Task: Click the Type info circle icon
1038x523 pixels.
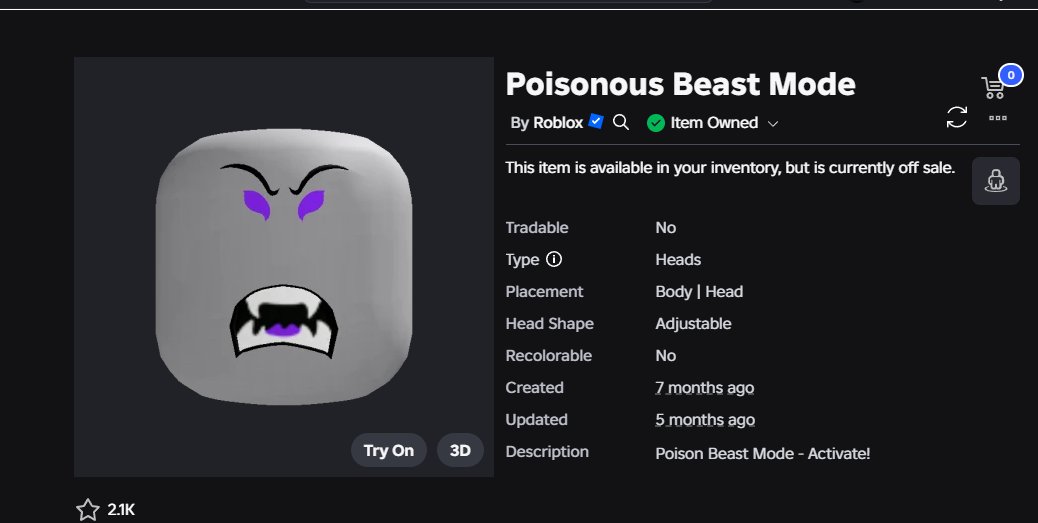Action: click(x=554, y=259)
